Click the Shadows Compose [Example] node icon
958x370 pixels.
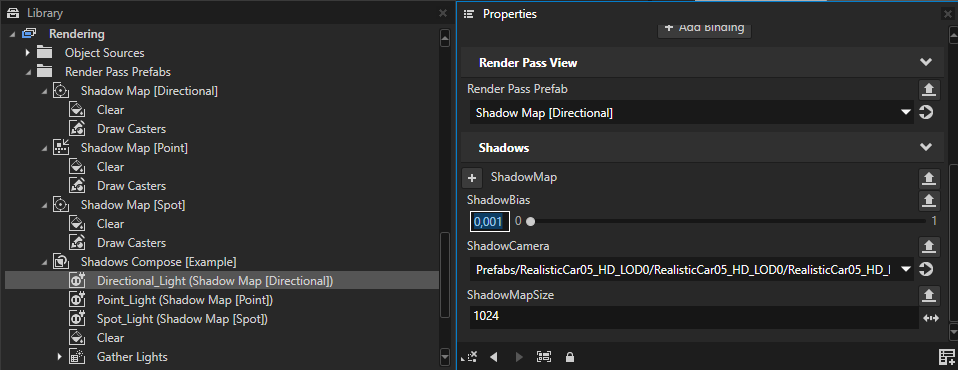click(x=60, y=261)
